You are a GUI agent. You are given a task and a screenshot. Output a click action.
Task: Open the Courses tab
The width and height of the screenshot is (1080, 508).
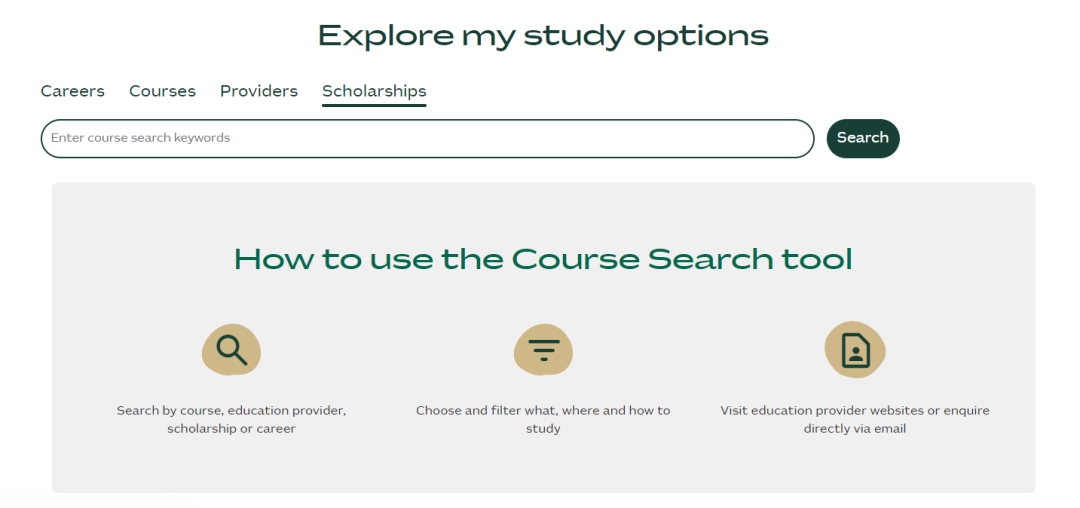[x=163, y=91]
